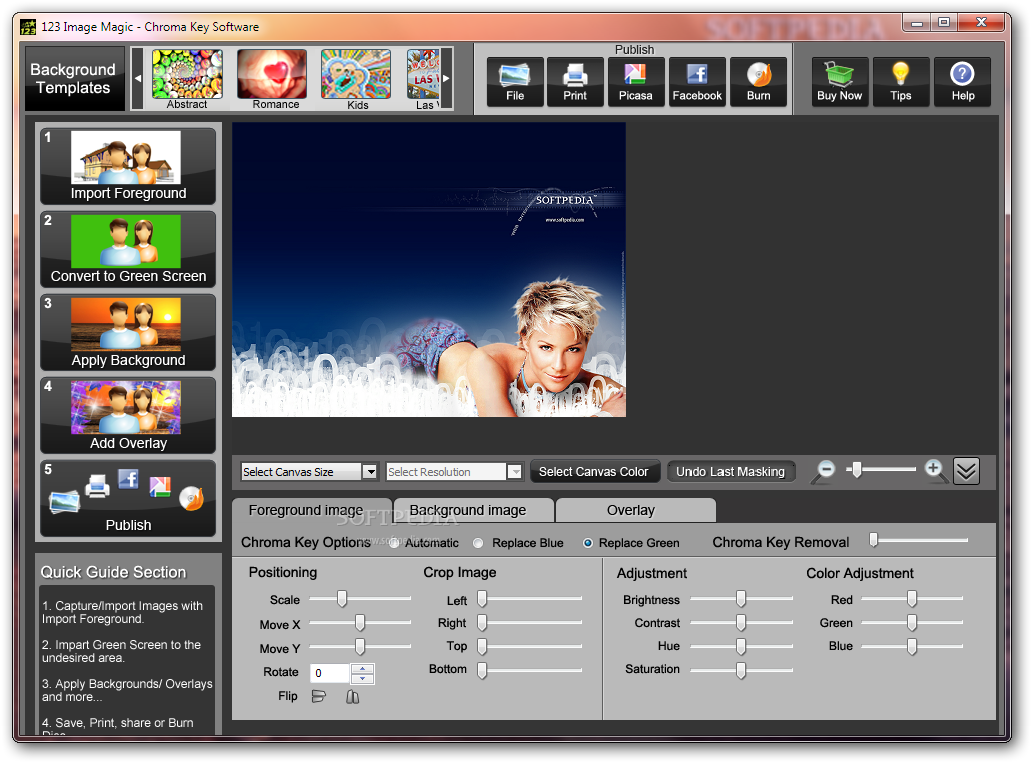Click the Contrast slider
The image size is (1032, 763).
pyautogui.click(x=741, y=622)
